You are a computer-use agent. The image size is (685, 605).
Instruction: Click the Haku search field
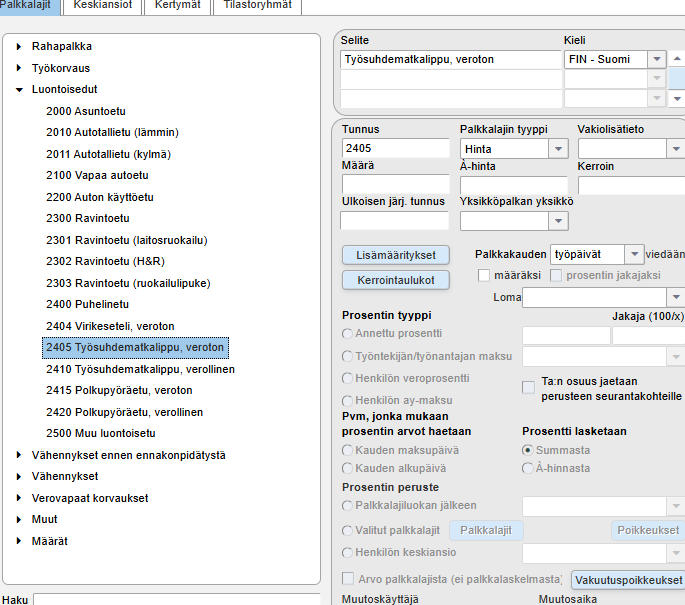pos(177,599)
